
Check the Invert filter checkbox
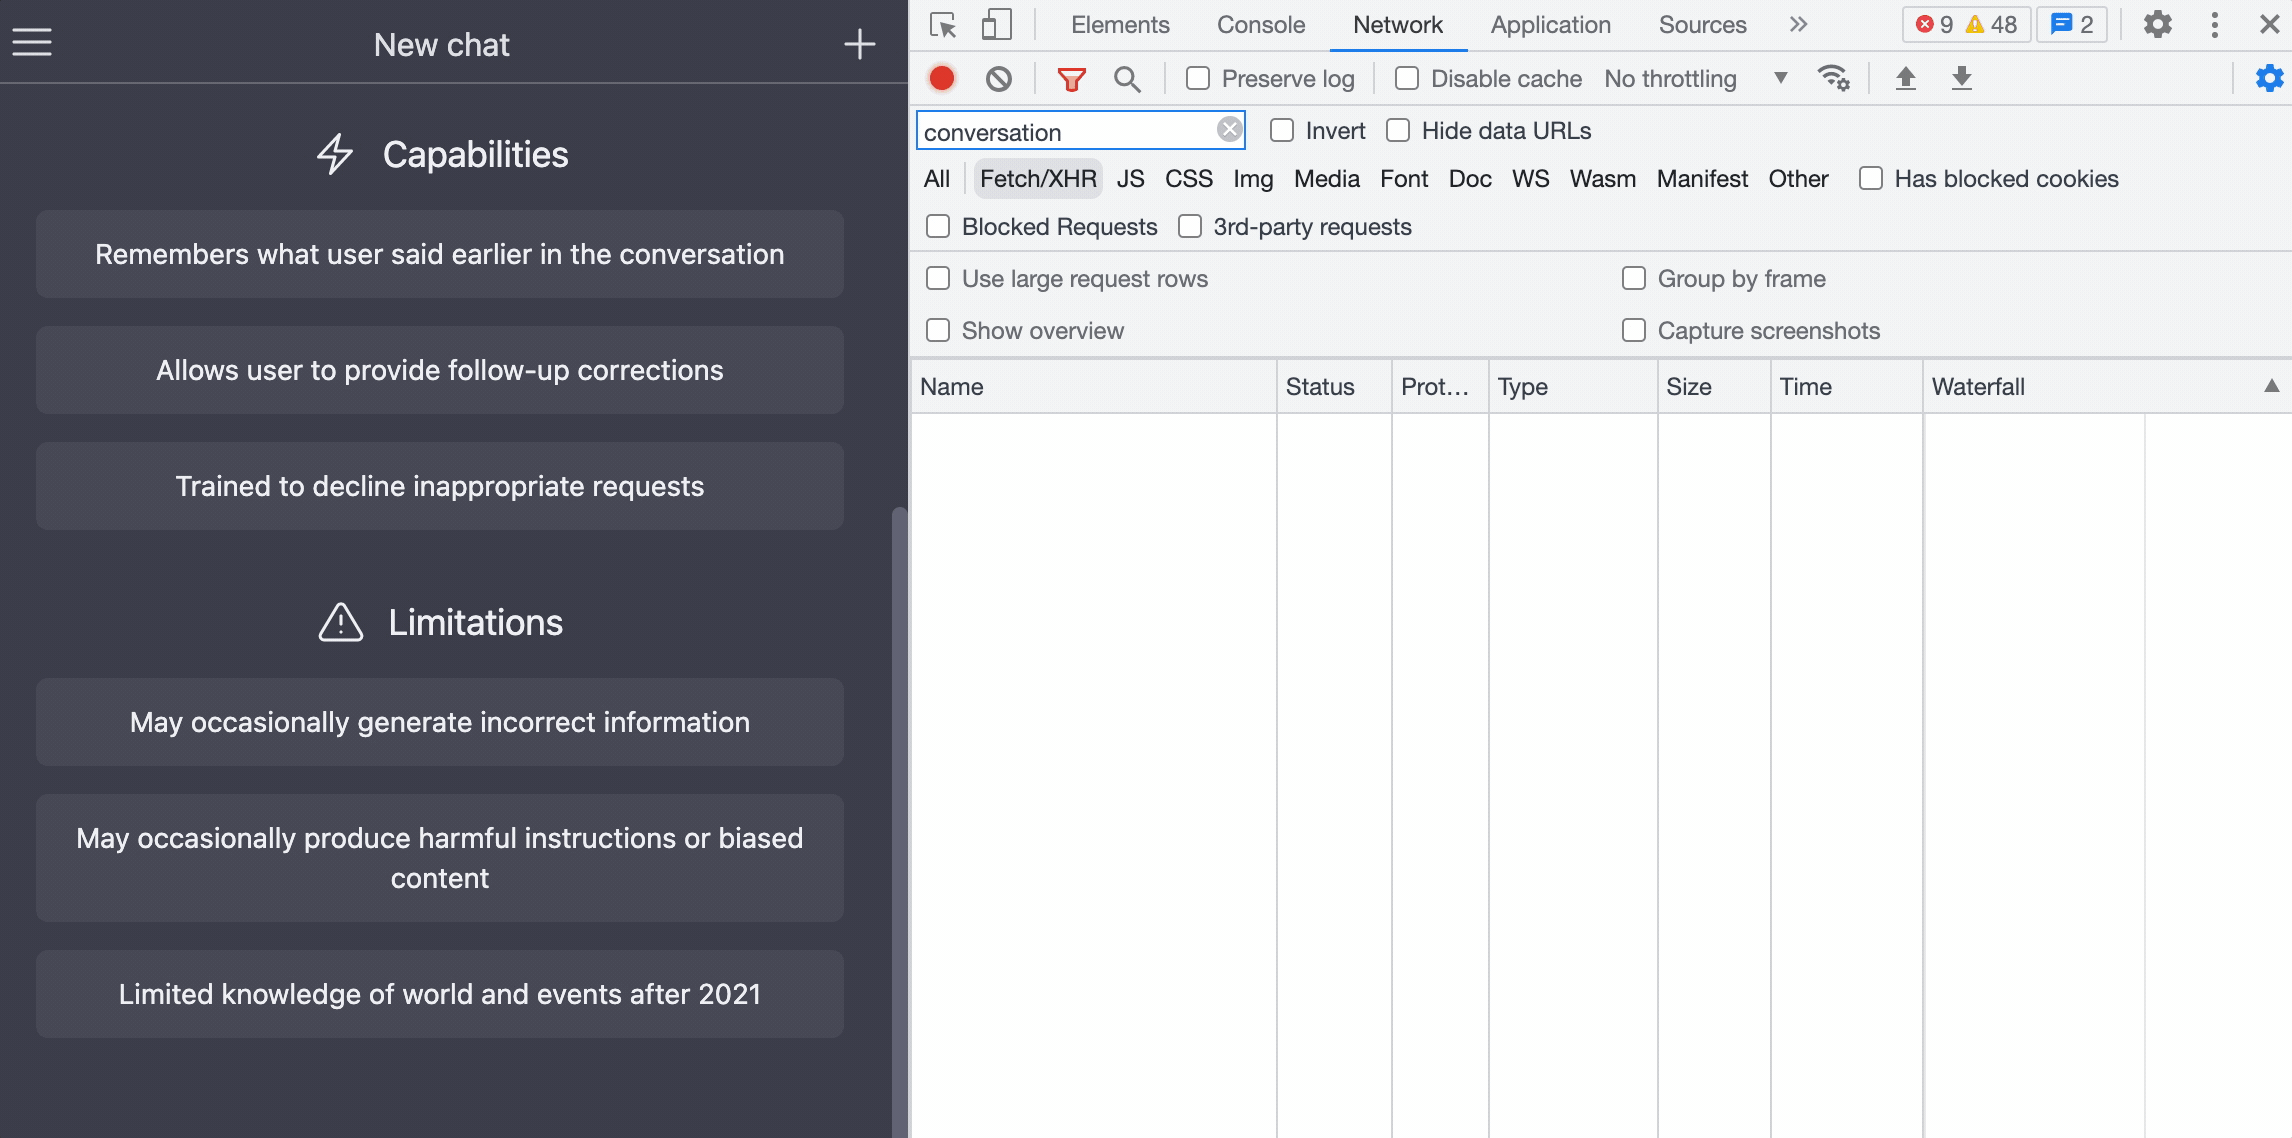coord(1282,130)
